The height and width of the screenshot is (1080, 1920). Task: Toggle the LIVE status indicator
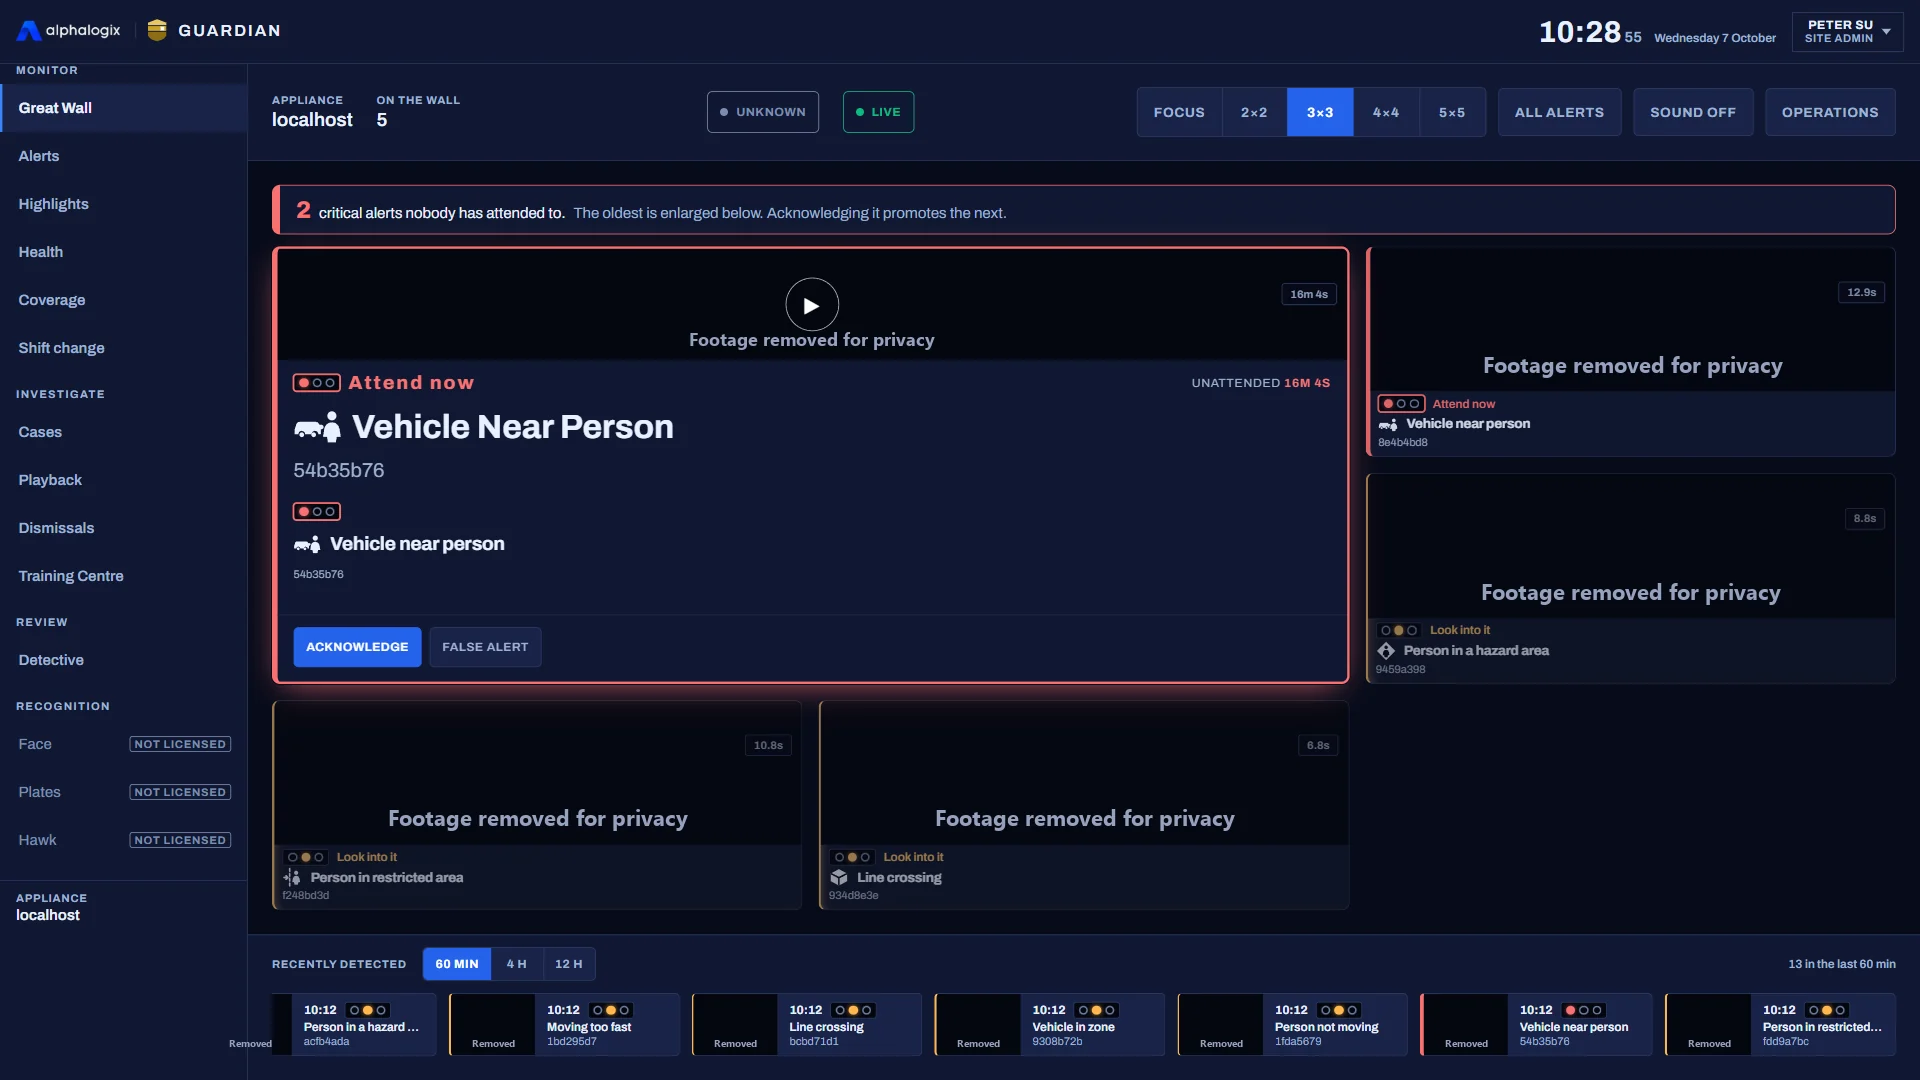pos(878,112)
